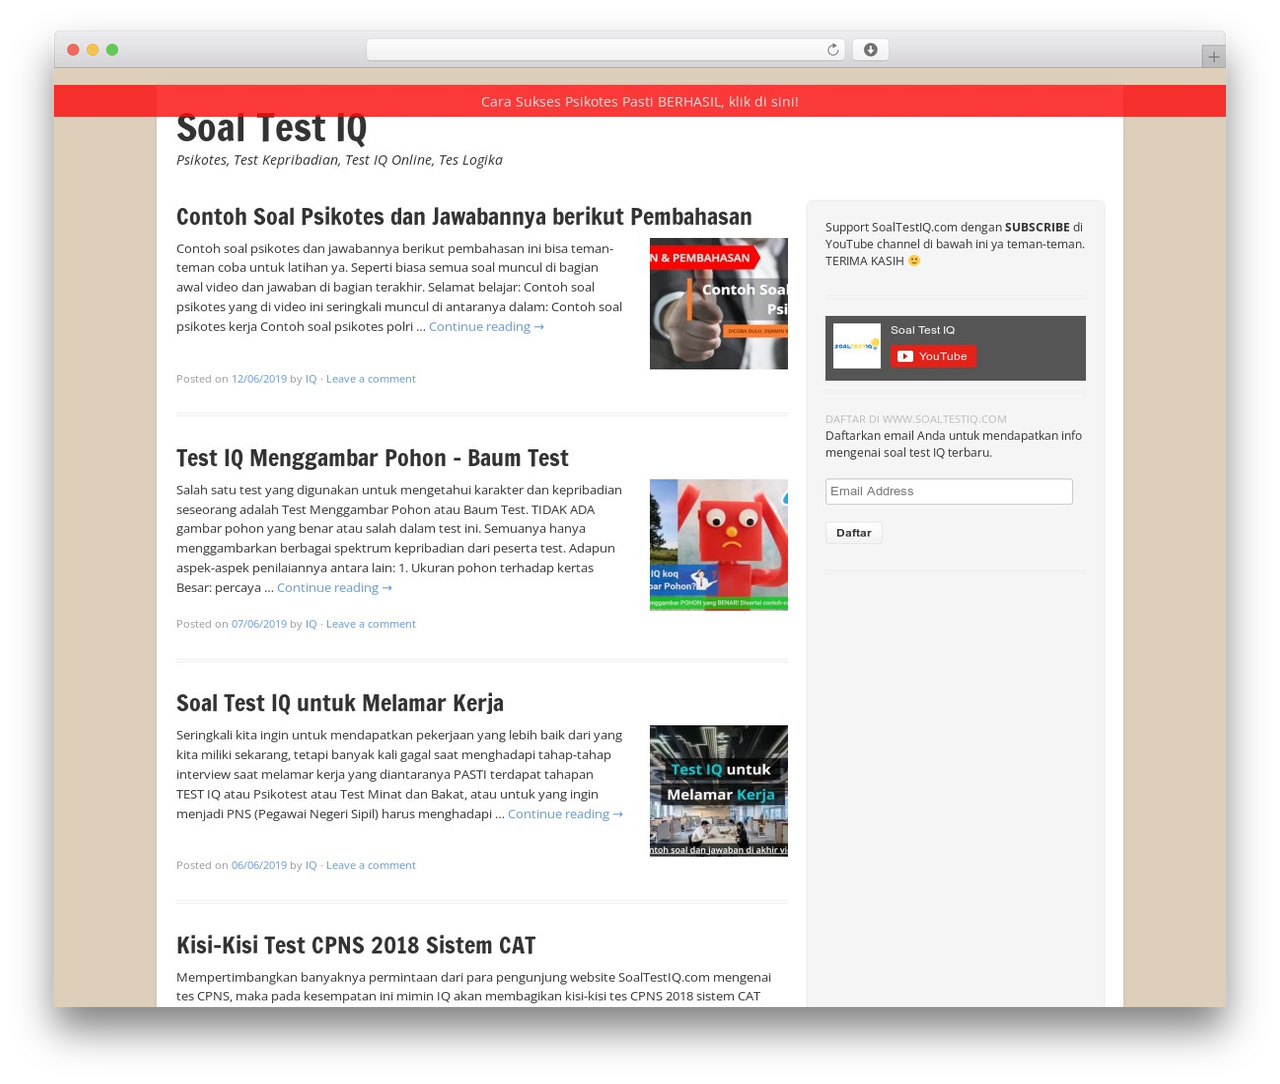This screenshot has height=1084, width=1280.
Task: Open post Kisi-Kisi Test CPNS 2018 Sistem CAT
Action: (x=356, y=945)
